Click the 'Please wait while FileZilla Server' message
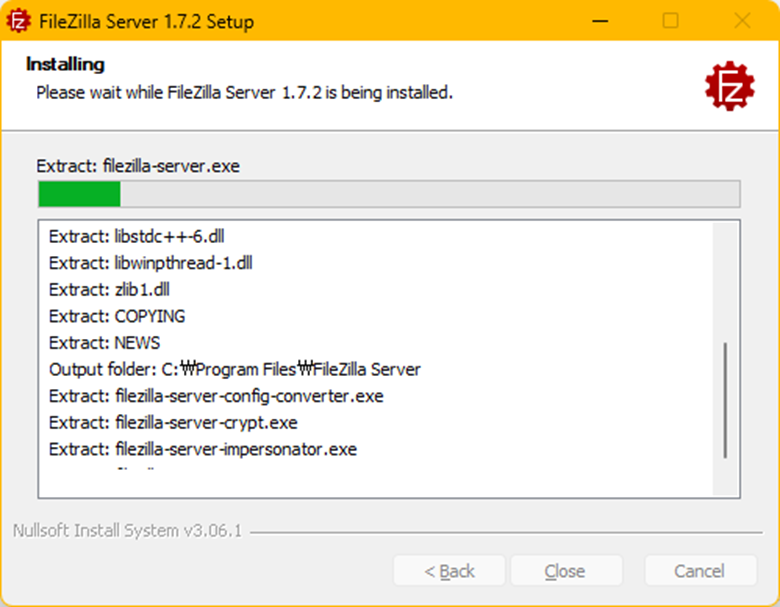Viewport: 780px width, 607px height. (244, 93)
